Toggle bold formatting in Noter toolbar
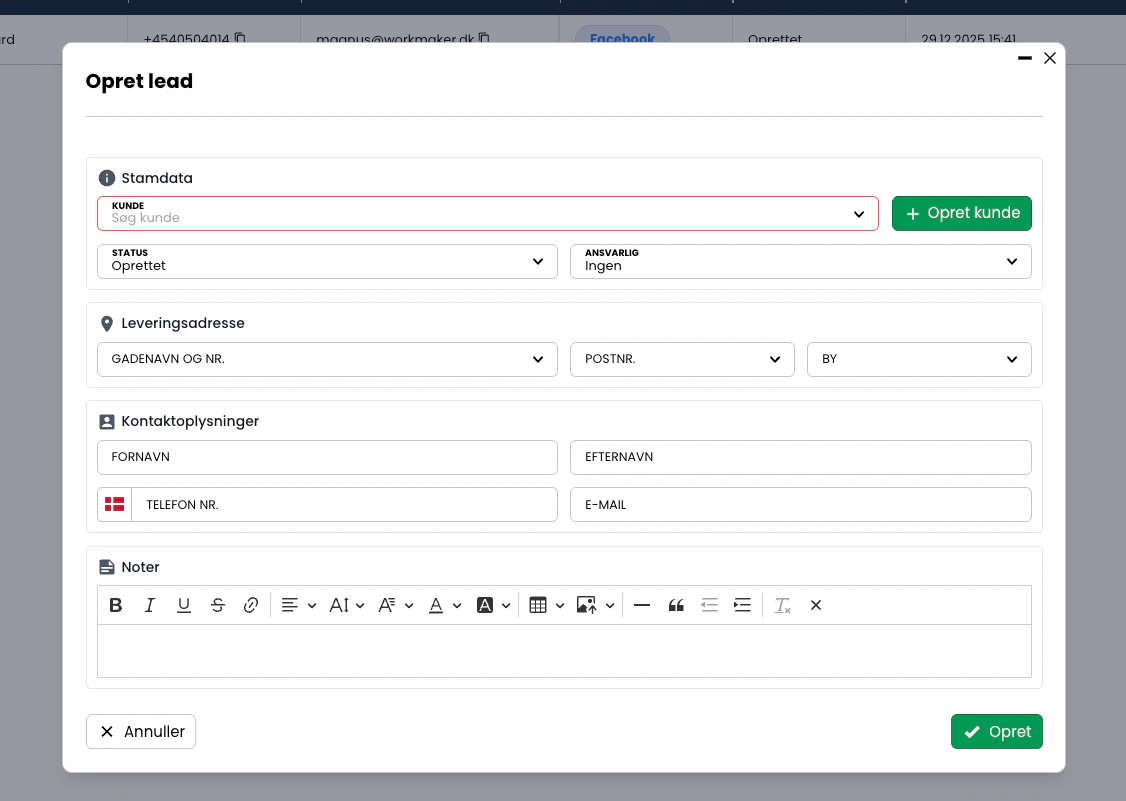The height and width of the screenshot is (801, 1126). click(116, 606)
